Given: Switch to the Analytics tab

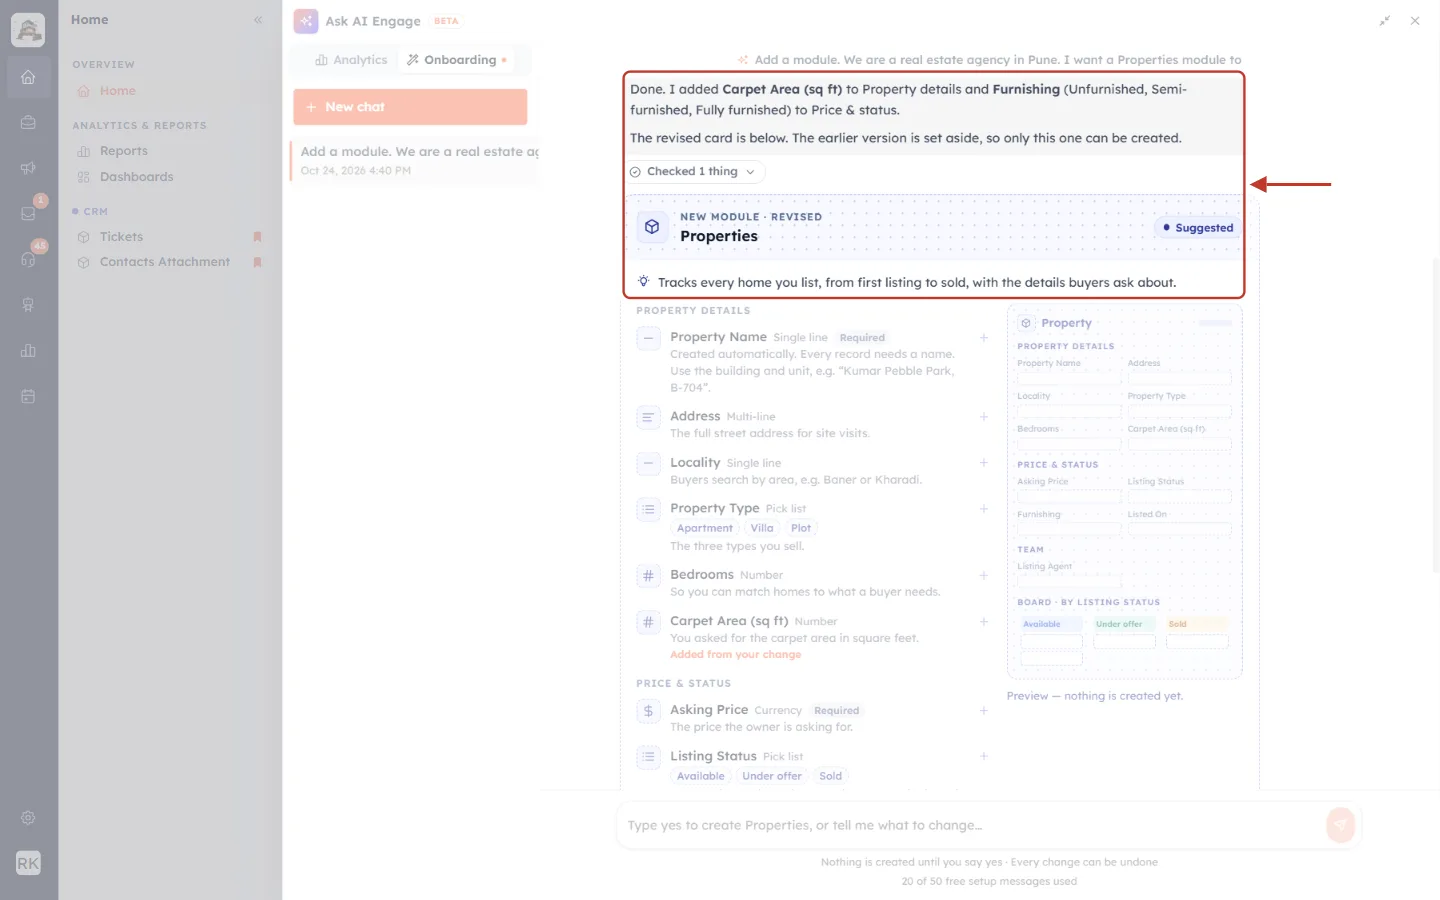Looking at the screenshot, I should 351,60.
